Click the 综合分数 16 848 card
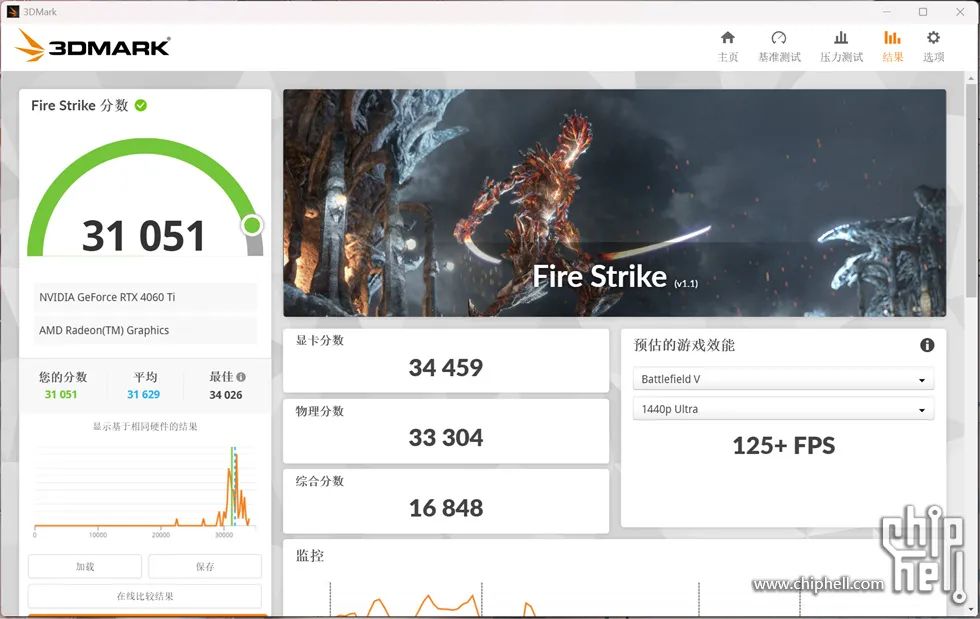This screenshot has width=980, height=619. pos(446,501)
